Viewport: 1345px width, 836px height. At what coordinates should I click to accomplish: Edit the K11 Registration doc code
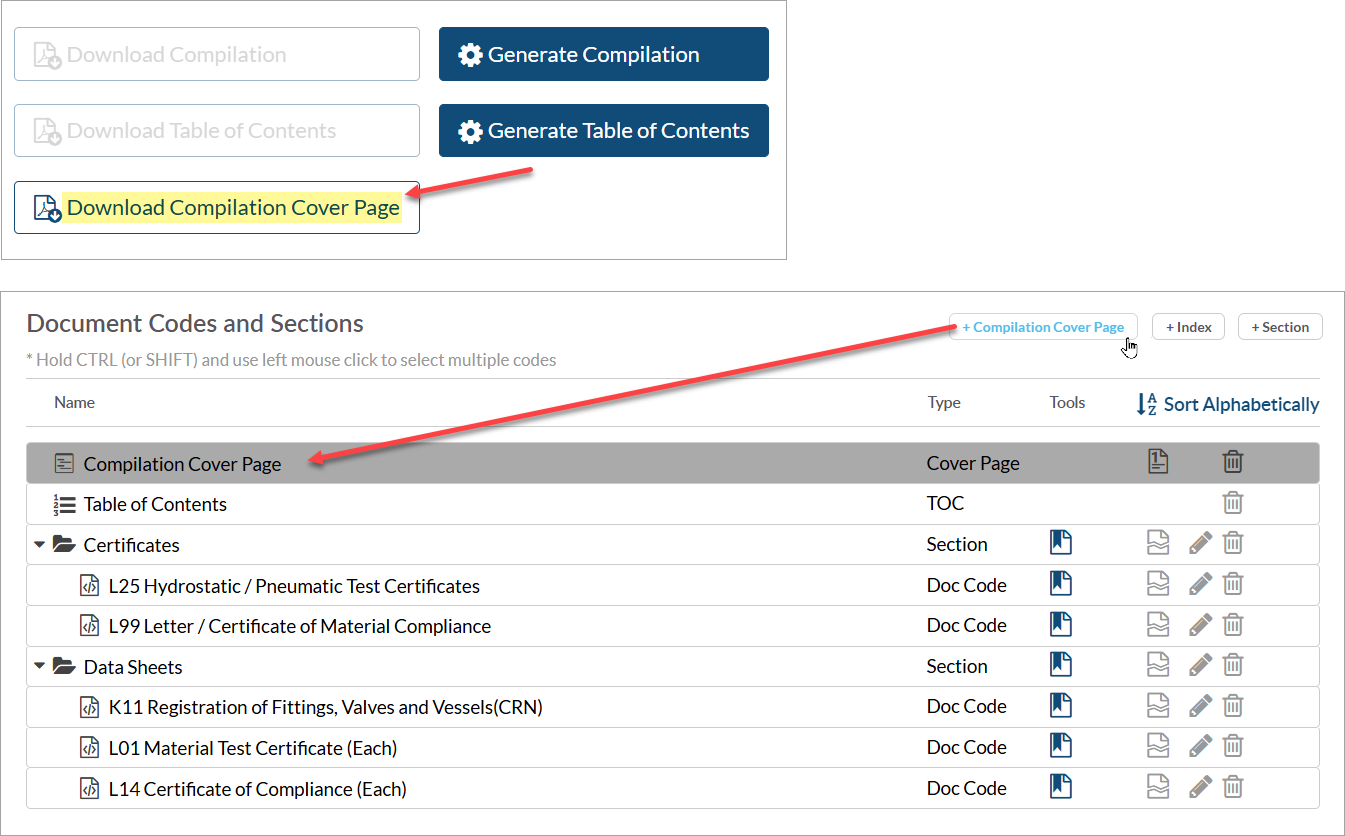click(1200, 705)
